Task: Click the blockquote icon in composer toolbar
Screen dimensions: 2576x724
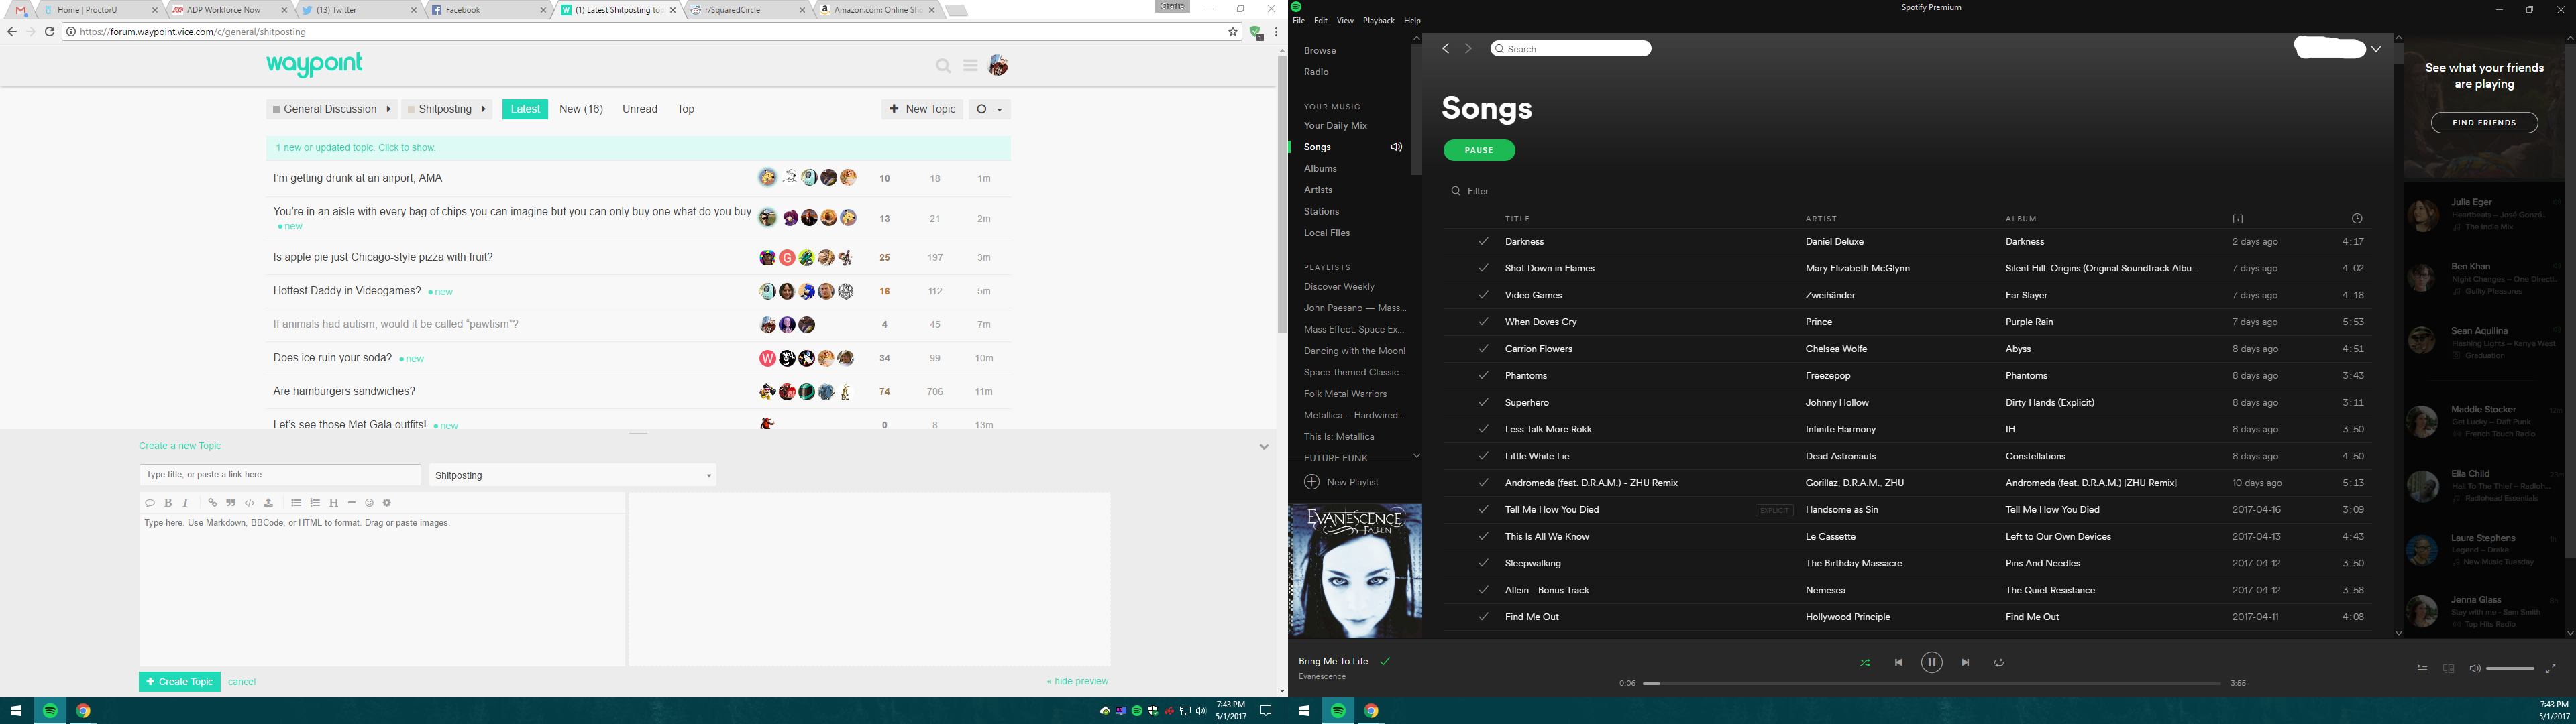Action: (231, 503)
